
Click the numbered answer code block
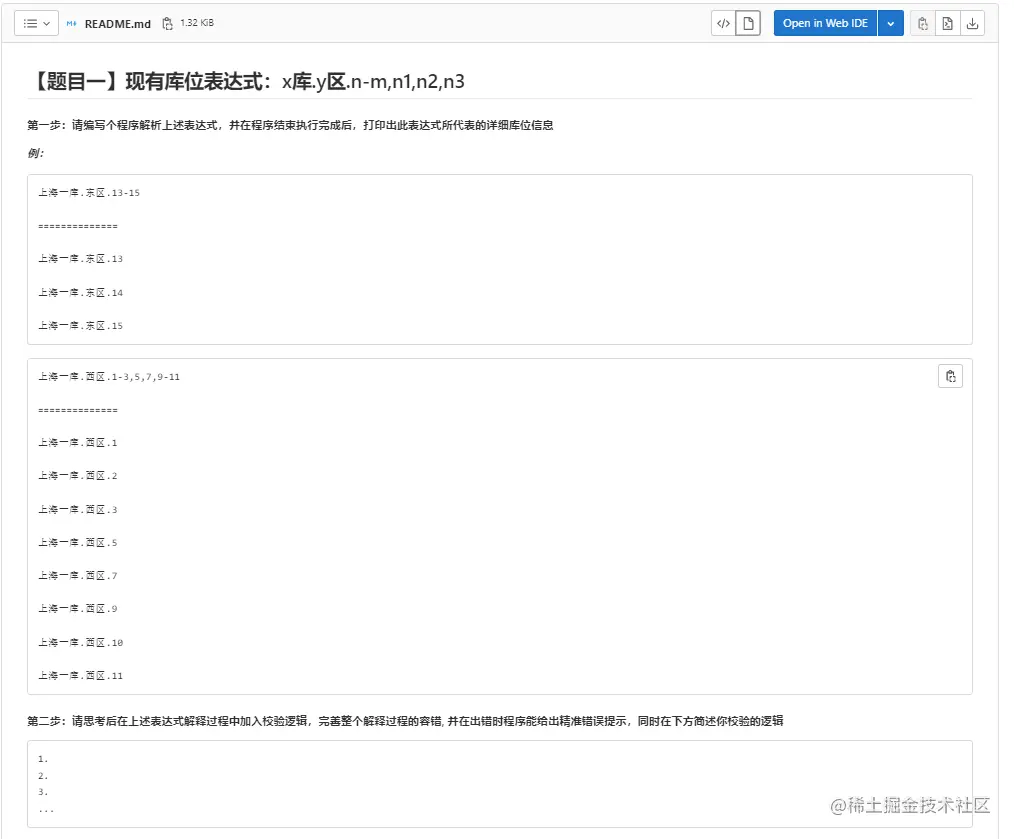[x=499, y=783]
